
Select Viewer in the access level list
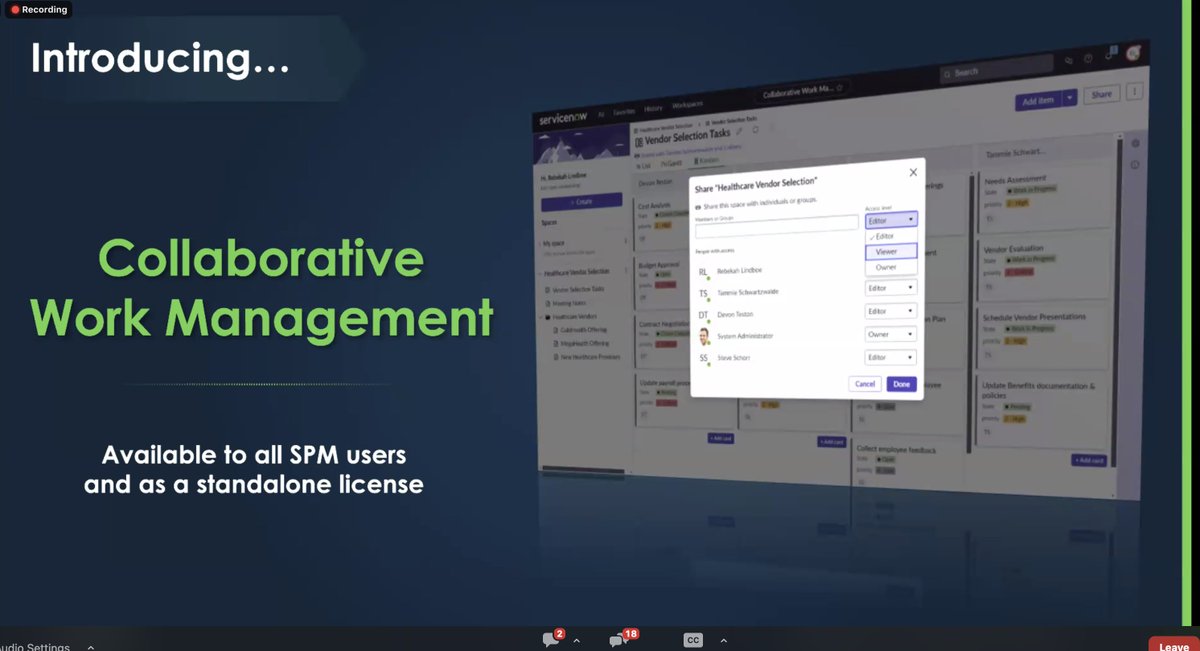click(x=887, y=251)
